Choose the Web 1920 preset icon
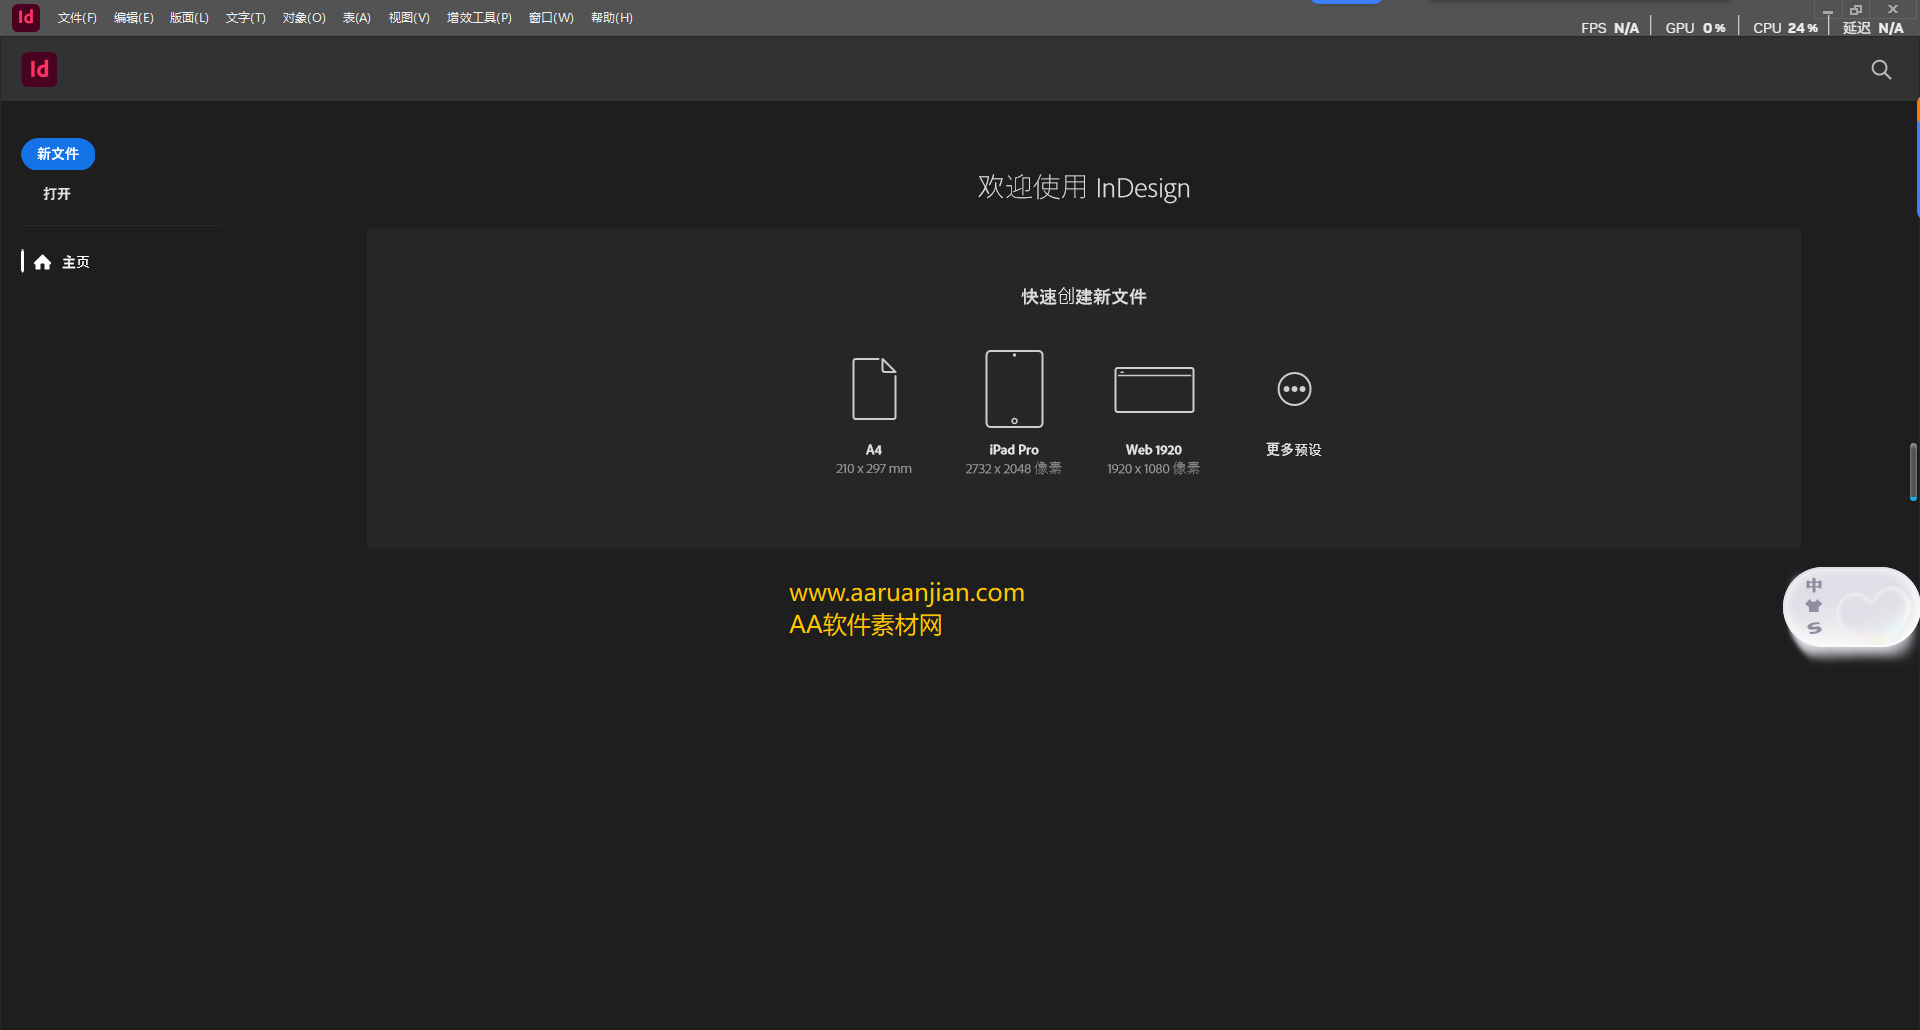 coord(1152,389)
